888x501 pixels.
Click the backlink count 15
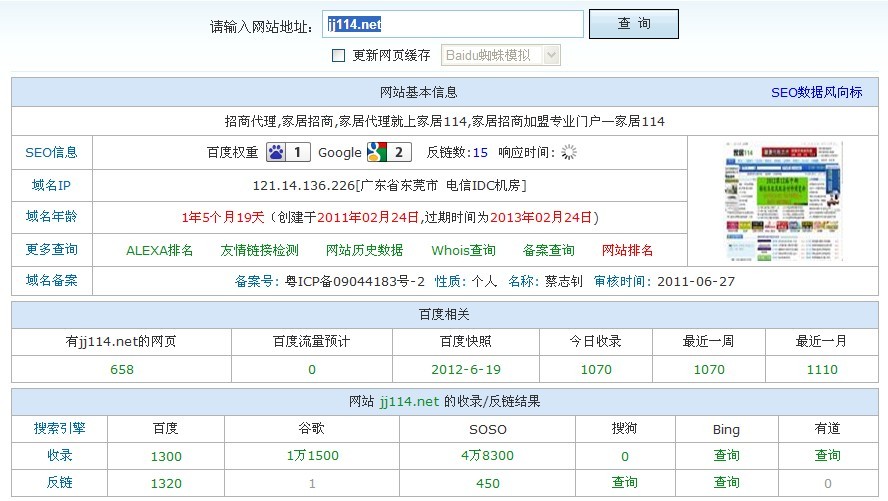point(480,152)
